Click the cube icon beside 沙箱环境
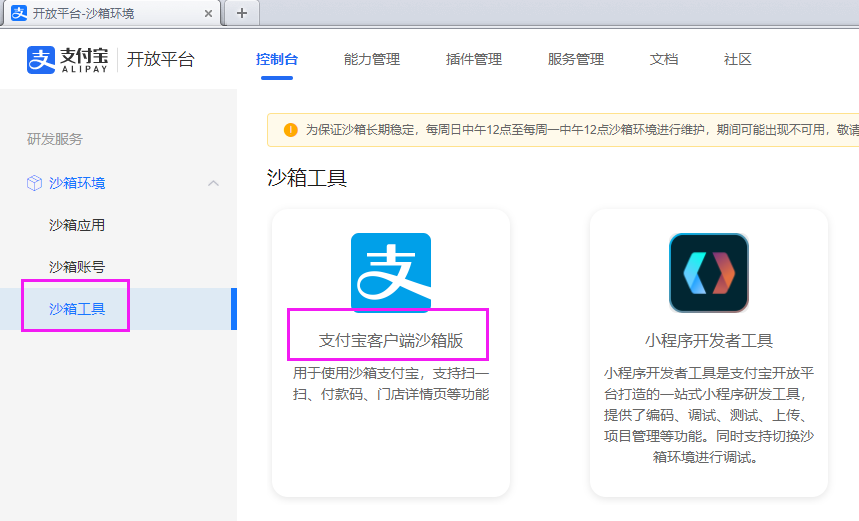The image size is (859, 521). point(34,183)
